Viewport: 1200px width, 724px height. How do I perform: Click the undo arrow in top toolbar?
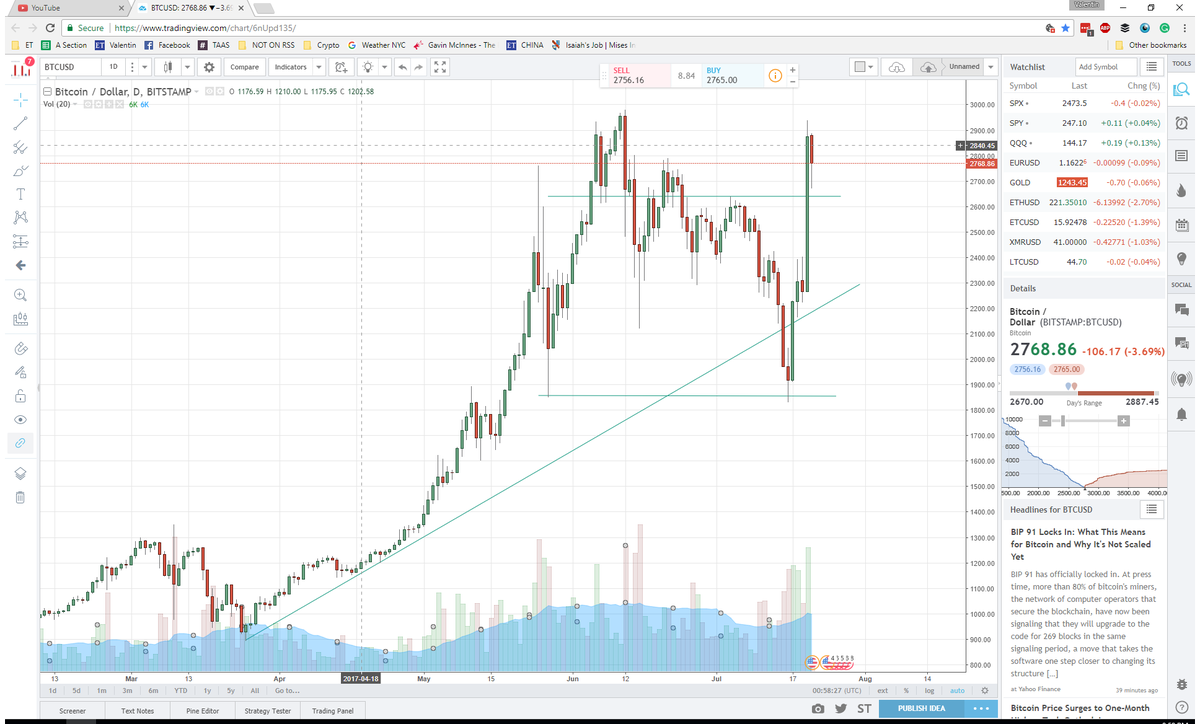[x=402, y=67]
